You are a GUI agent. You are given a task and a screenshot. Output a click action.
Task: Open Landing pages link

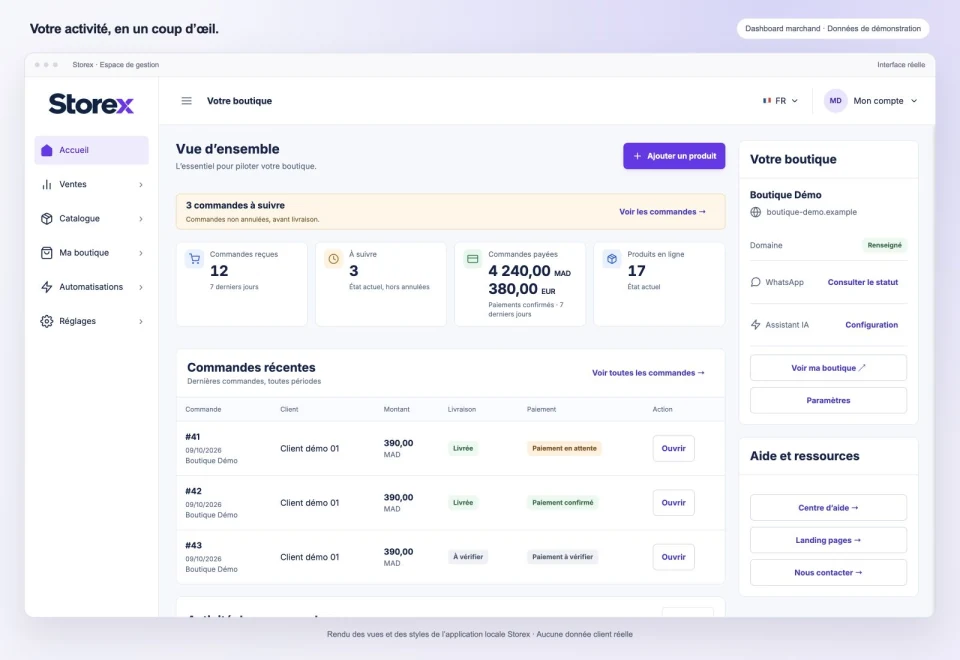pyautogui.click(x=828, y=540)
